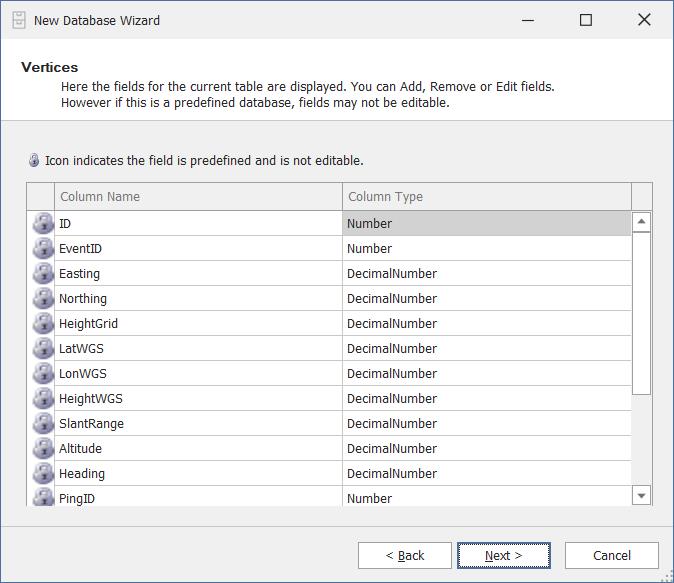Select the lock icon for Easting row

(43, 273)
